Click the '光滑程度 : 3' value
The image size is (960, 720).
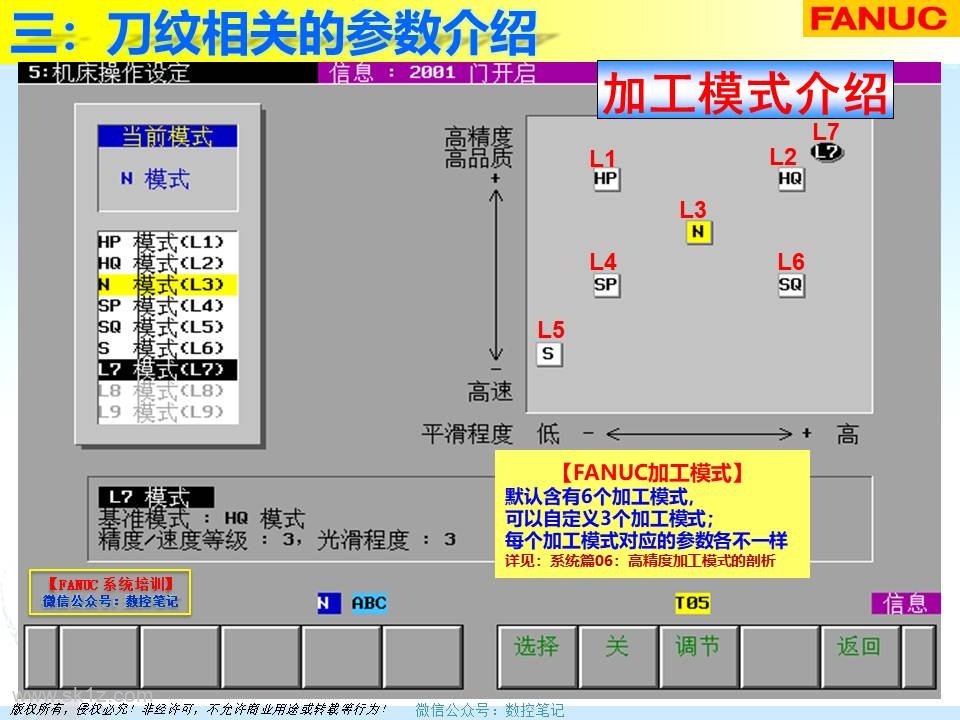tap(387, 540)
